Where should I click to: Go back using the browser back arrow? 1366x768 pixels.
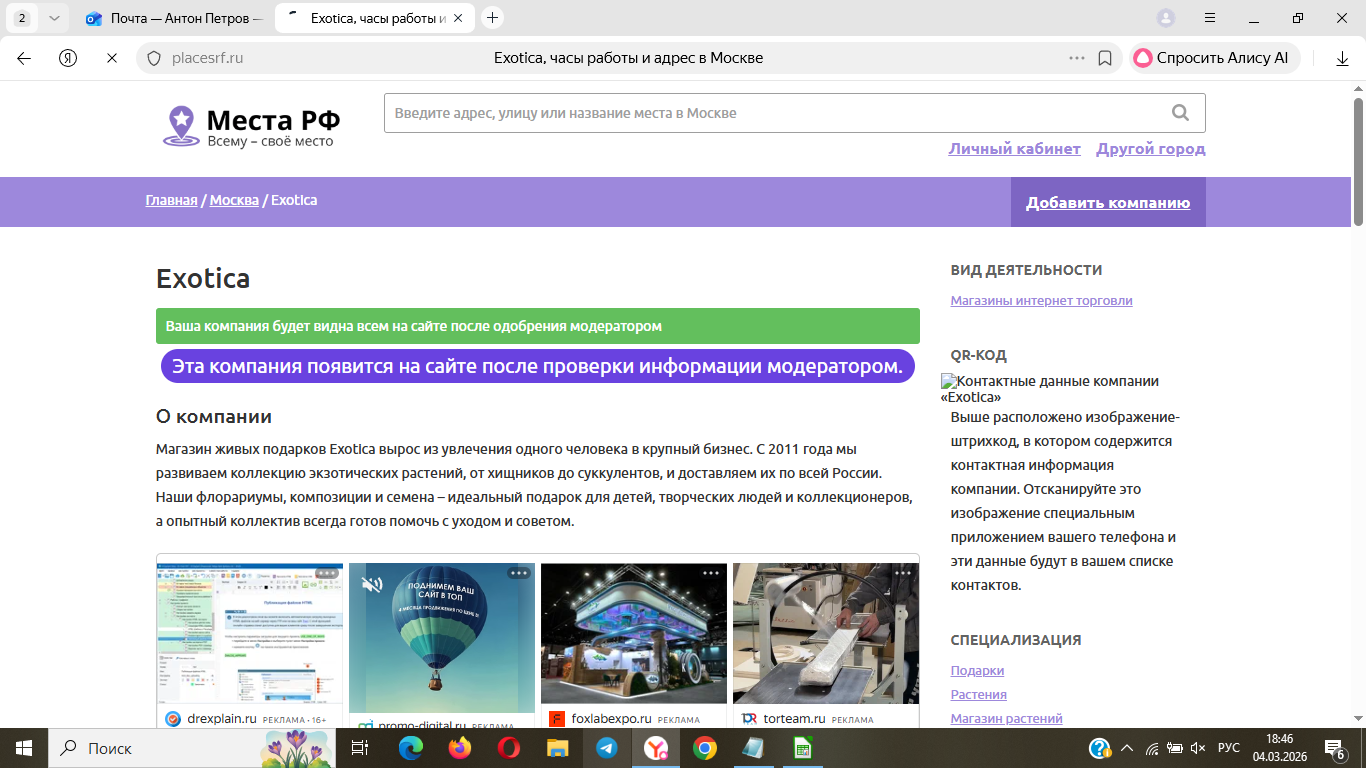pyautogui.click(x=24, y=58)
